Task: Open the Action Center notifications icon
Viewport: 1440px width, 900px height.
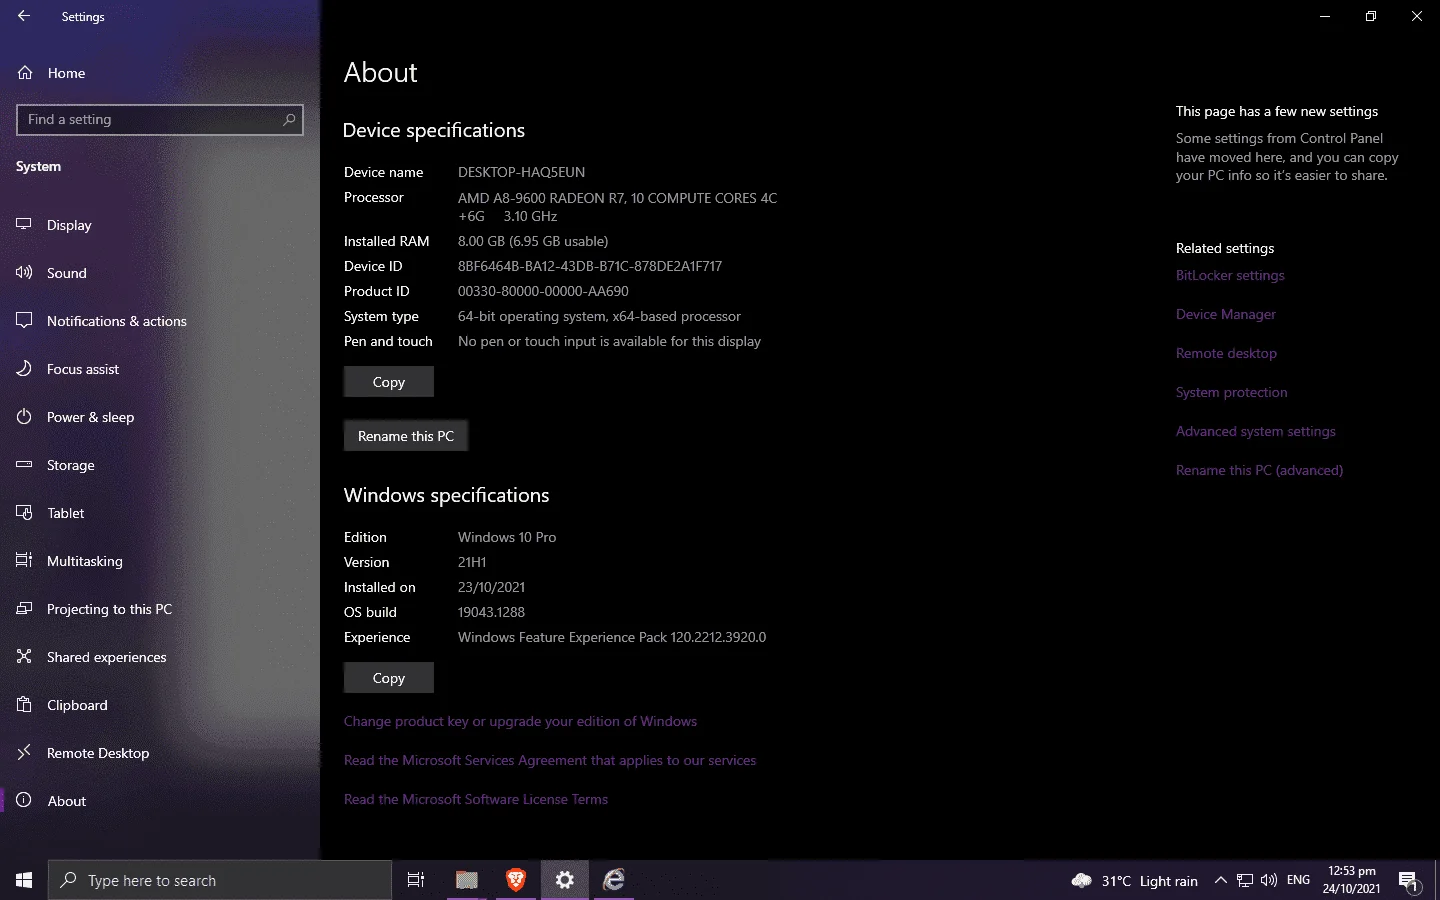Action: 1409,881
